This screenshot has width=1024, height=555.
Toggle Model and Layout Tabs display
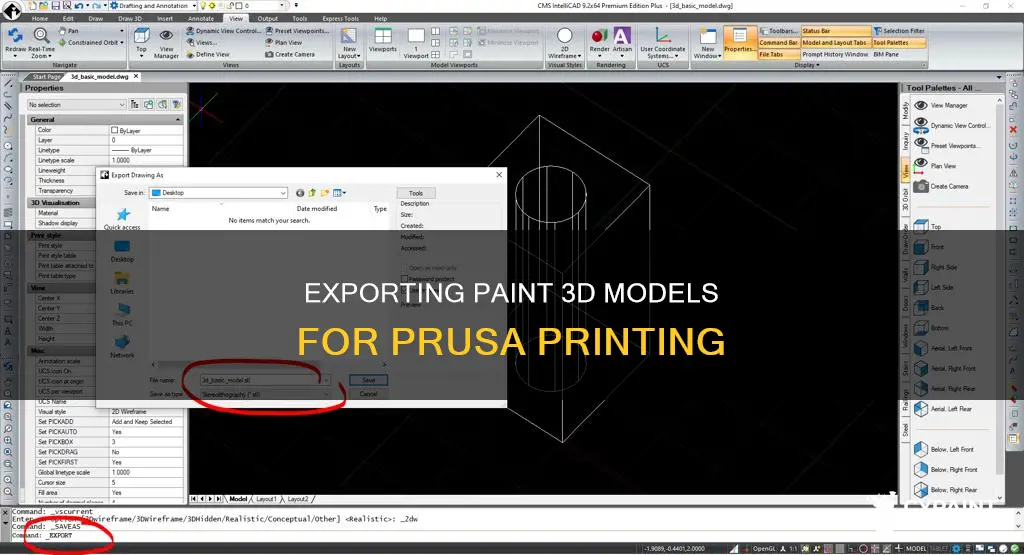pyautogui.click(x=835, y=42)
